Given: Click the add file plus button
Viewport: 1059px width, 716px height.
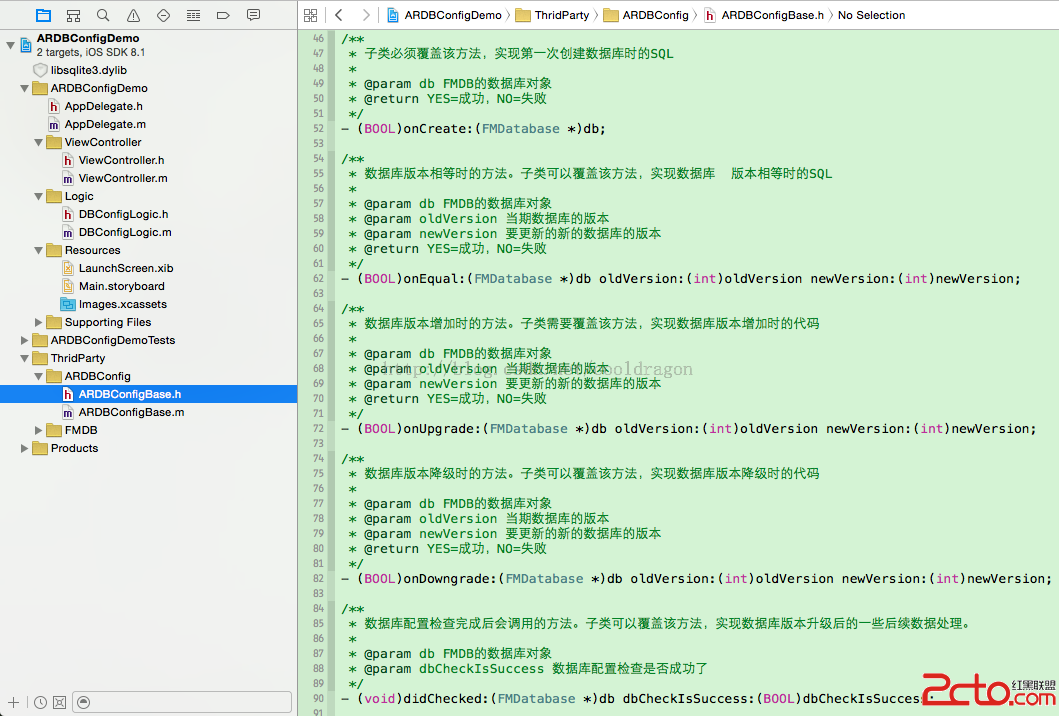Looking at the screenshot, I should coord(13,702).
